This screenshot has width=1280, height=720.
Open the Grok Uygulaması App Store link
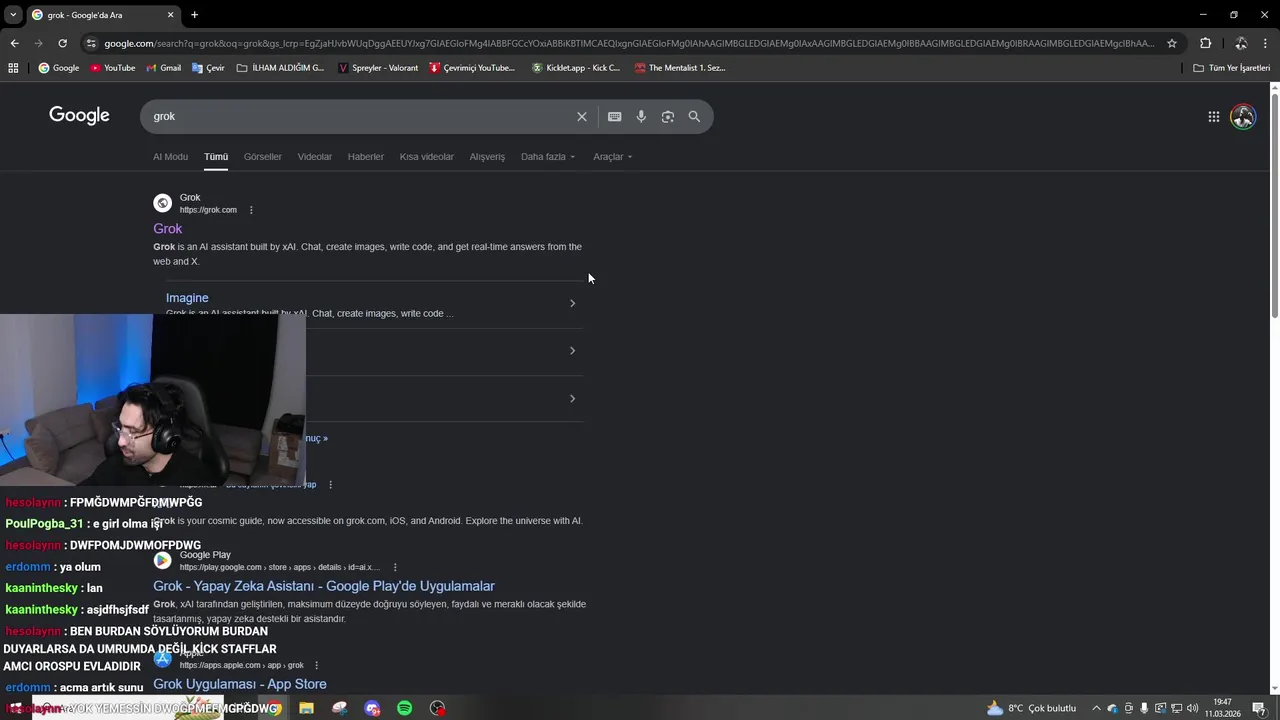point(240,684)
